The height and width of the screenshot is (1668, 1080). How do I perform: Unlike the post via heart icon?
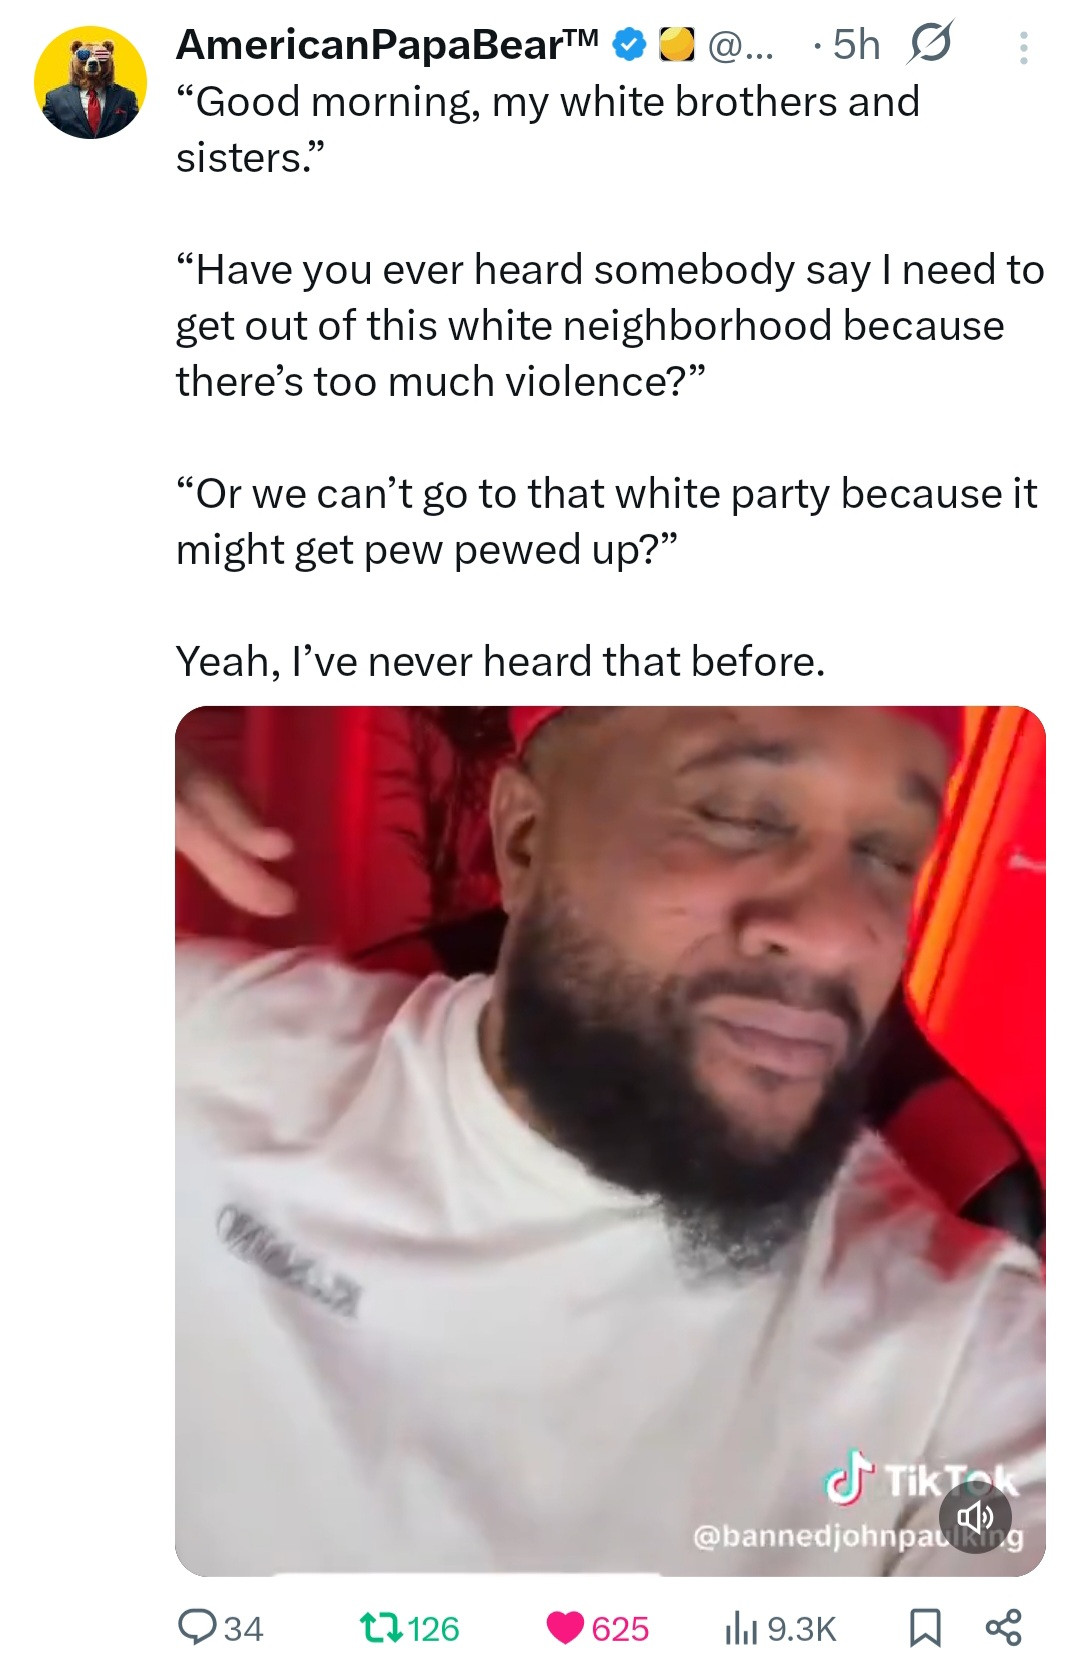[565, 1628]
